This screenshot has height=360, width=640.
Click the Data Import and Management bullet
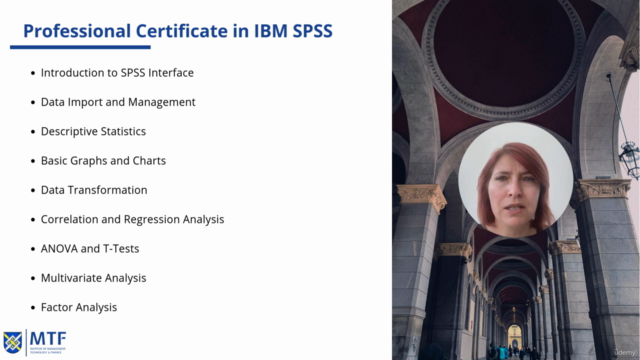click(x=118, y=102)
